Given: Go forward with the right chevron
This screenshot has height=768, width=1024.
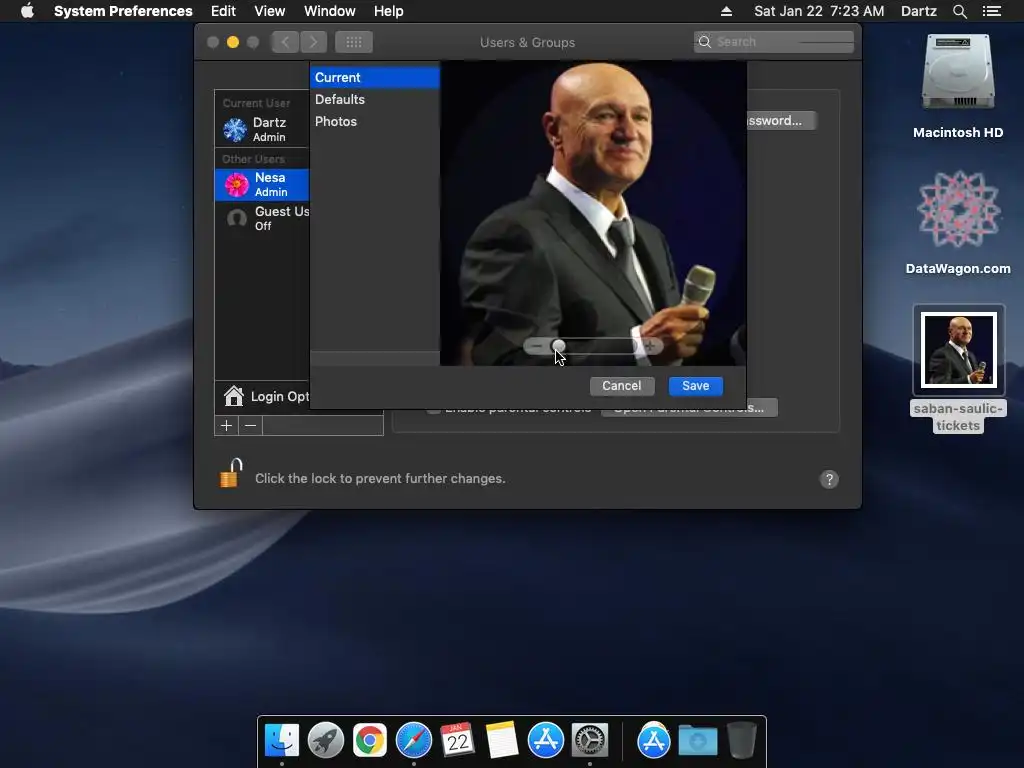Looking at the screenshot, I should [x=313, y=42].
